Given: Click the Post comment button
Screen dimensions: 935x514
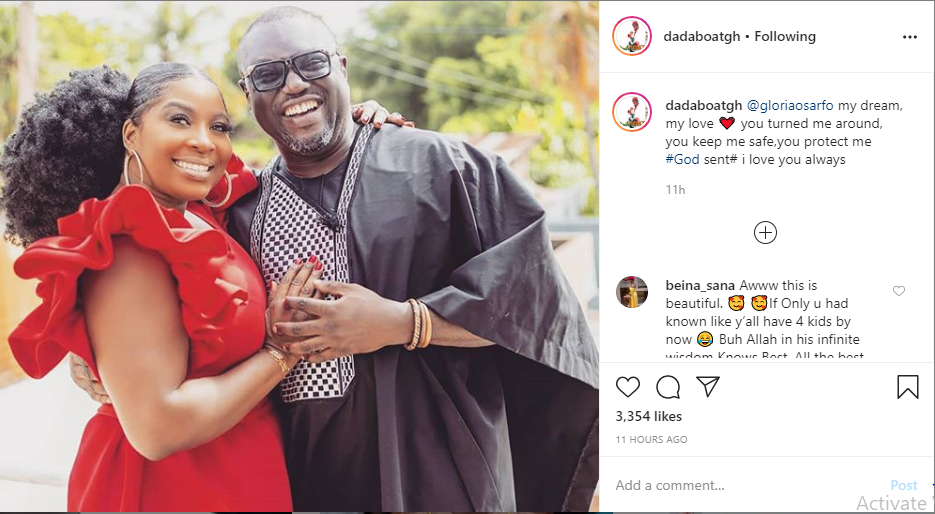Looking at the screenshot, I should tap(903, 485).
